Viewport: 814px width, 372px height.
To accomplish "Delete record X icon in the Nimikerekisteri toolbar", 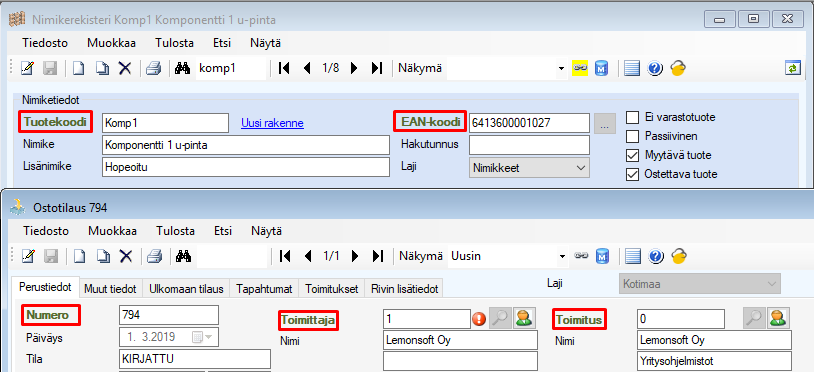I will pos(125,68).
